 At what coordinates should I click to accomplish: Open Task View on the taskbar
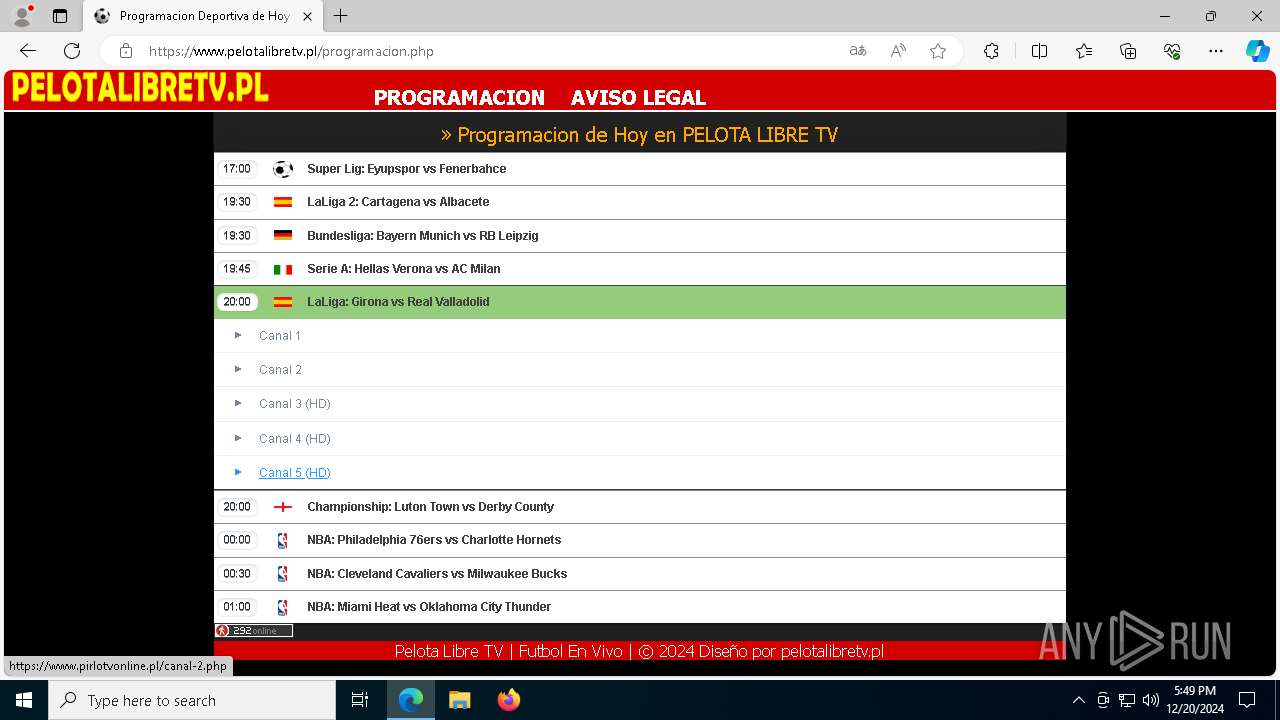coord(360,700)
